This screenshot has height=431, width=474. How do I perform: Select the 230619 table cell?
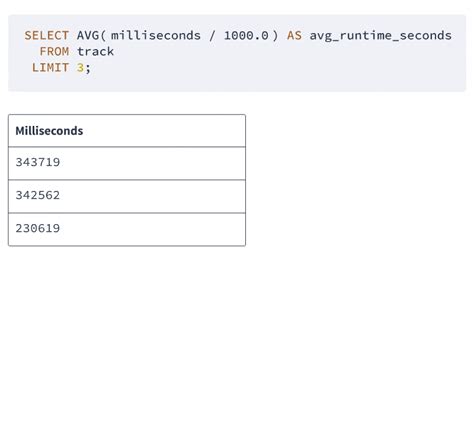pyautogui.click(x=127, y=229)
